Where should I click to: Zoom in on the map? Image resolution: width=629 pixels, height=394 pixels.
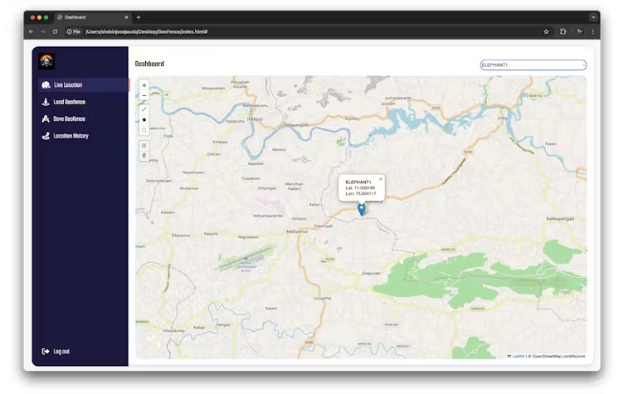[144, 85]
